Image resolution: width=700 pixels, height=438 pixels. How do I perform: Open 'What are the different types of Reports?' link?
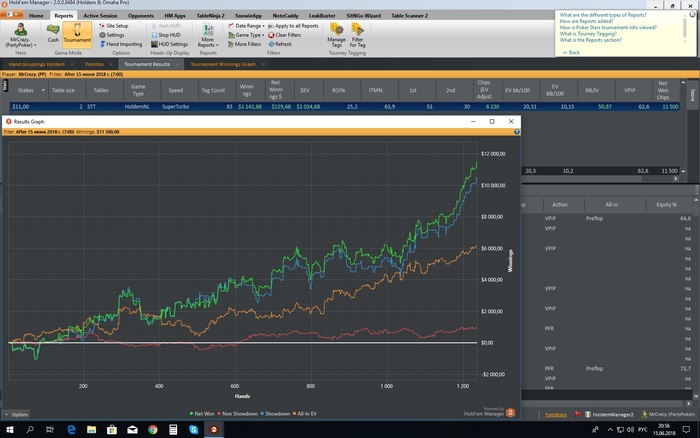tap(603, 15)
